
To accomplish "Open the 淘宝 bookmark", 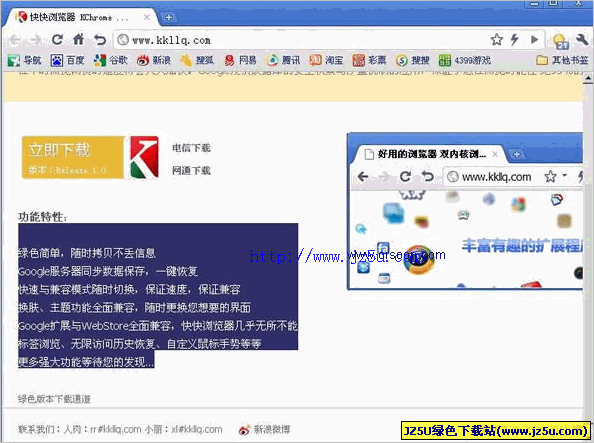I will click(326, 60).
